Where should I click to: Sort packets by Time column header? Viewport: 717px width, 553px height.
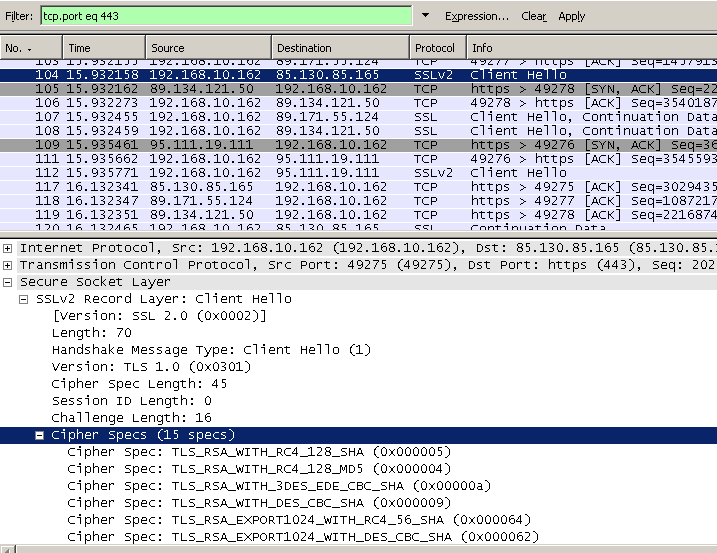104,48
